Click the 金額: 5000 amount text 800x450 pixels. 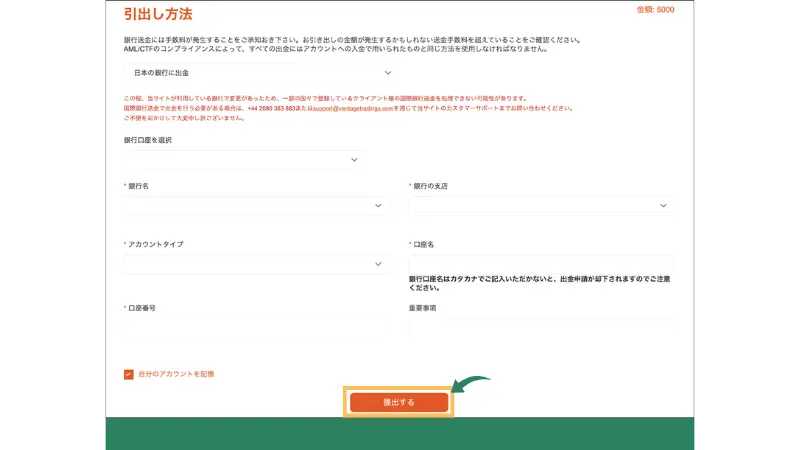pyautogui.click(x=655, y=10)
